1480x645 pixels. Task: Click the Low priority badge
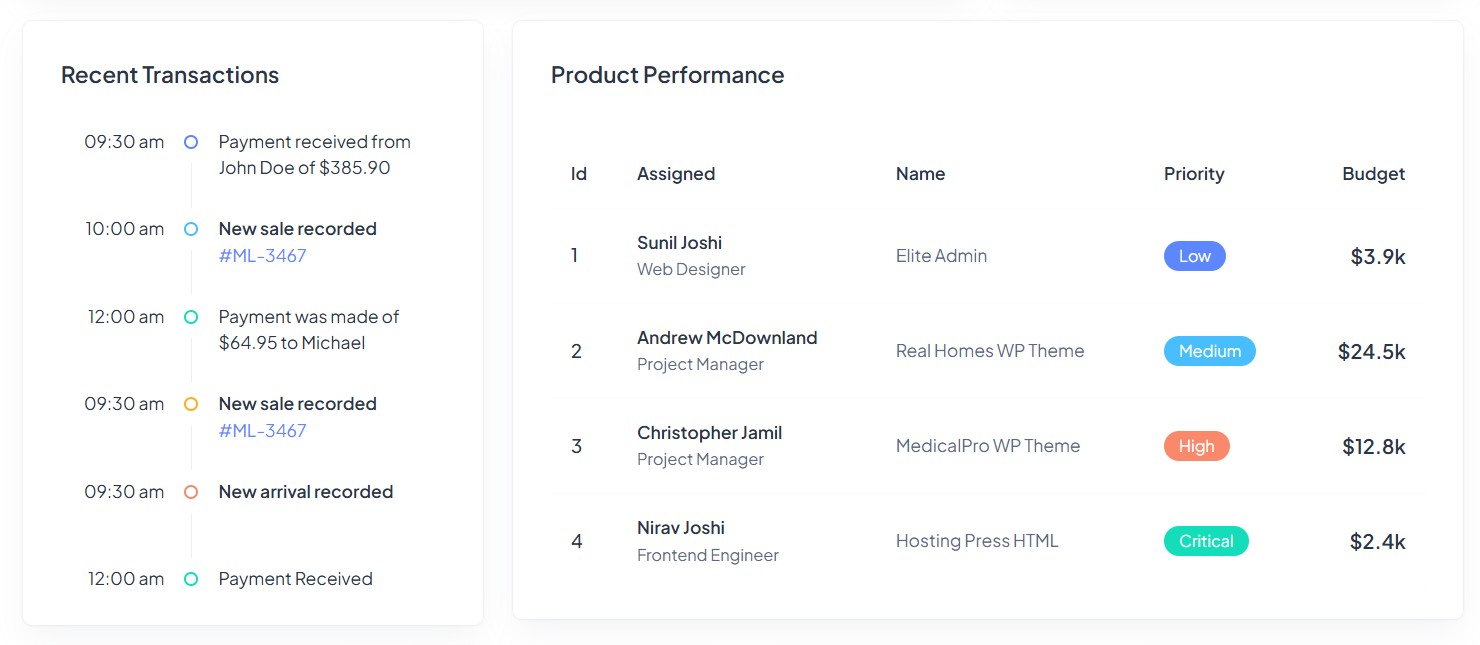(1194, 256)
